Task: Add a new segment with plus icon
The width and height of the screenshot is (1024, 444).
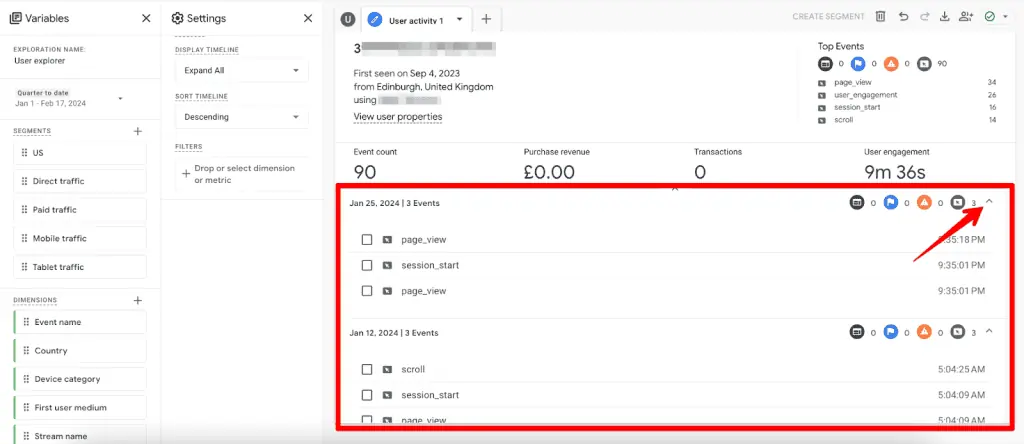Action: point(138,131)
